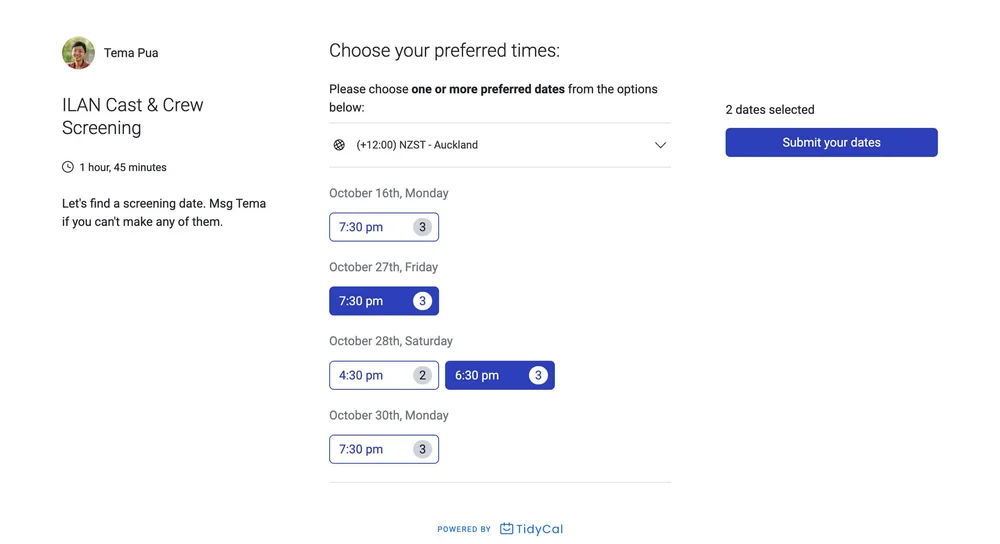Click the ILAN Cast & Crew Screening title
1000x544 pixels.
tap(132, 116)
